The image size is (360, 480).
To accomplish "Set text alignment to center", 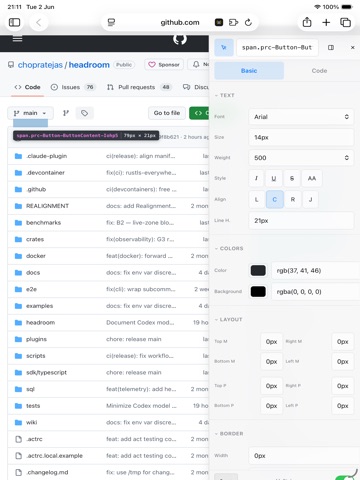I will tap(275, 199).
